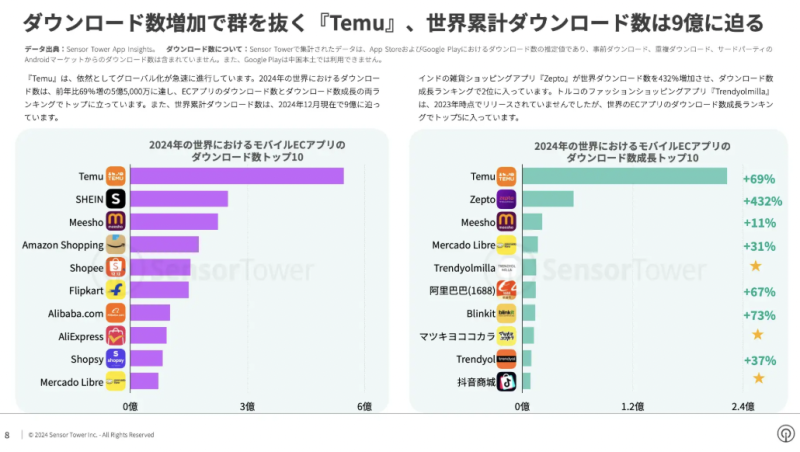Click the 抖音商城 TikTok icon
The width and height of the screenshot is (800, 452).
[x=506, y=381]
